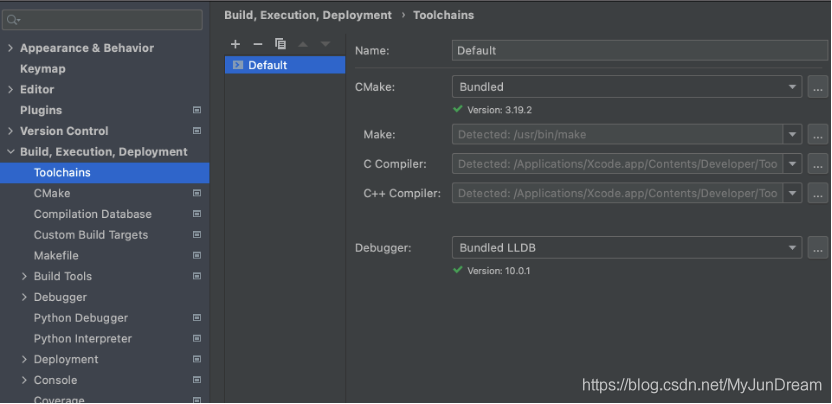Select Keymap in the settings sidebar
The width and height of the screenshot is (832, 404).
pos(42,69)
